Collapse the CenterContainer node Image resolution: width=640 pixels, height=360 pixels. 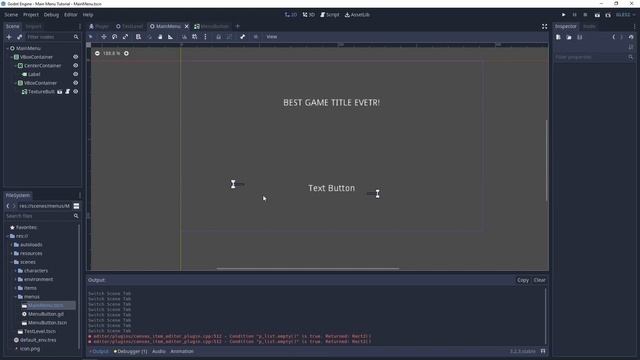pyautogui.click(x=16, y=66)
